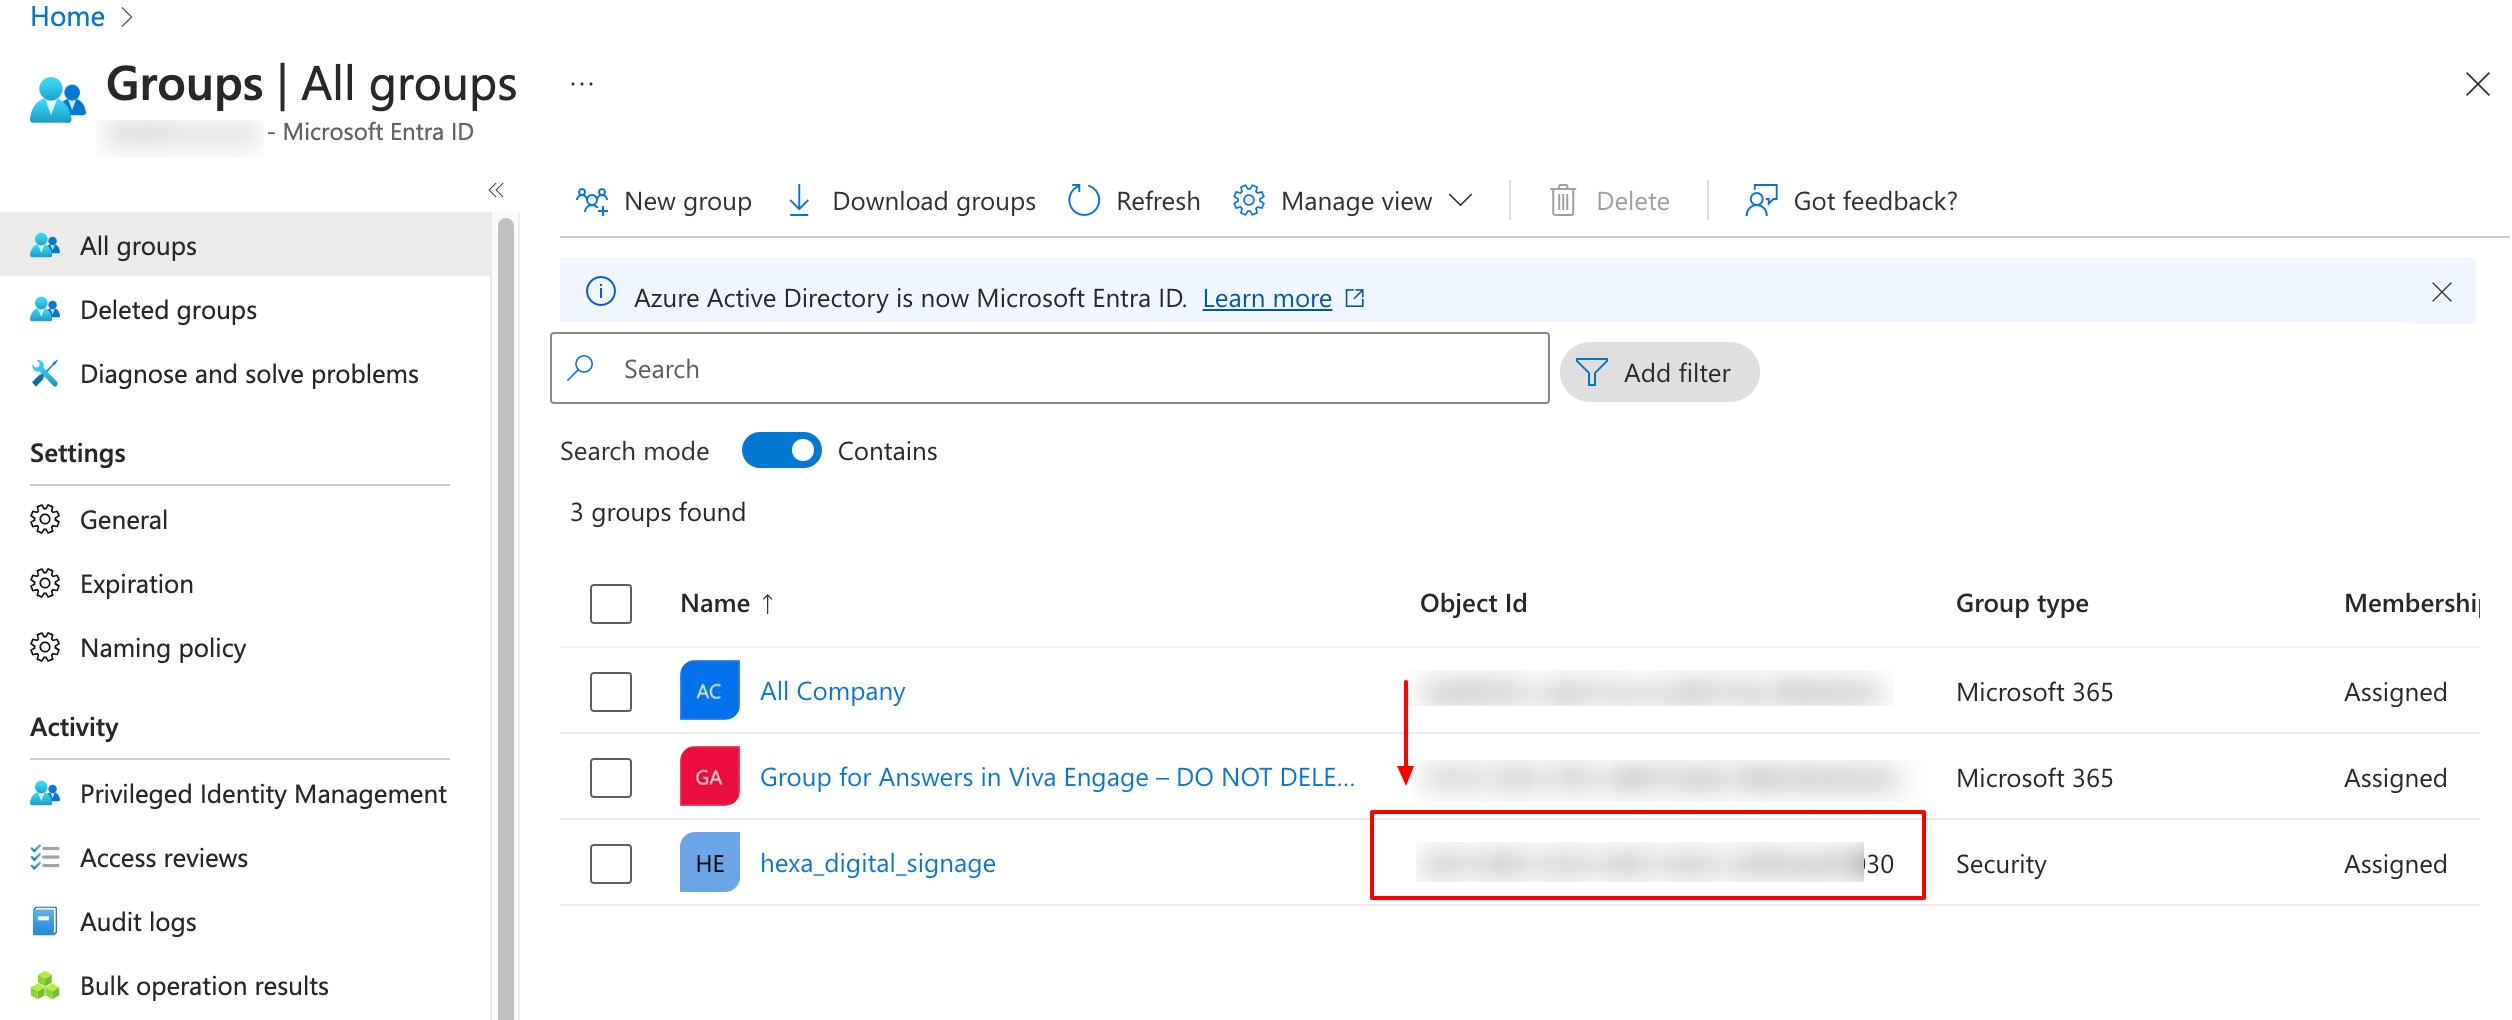Tick the select-all checkbox in the header

(611, 604)
